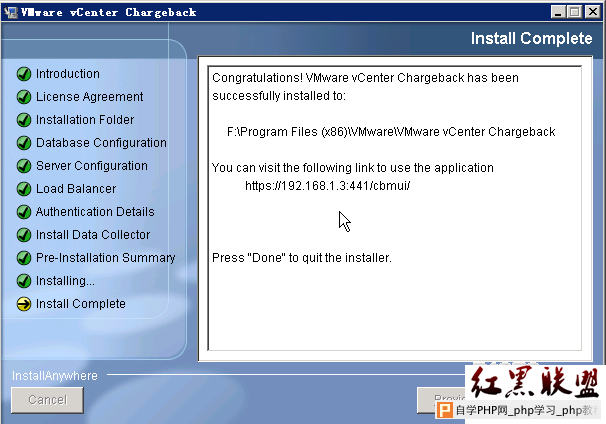Viewport: 606px width, 424px height.
Task: Click the yellow arrow icon beside Install Complete
Action: pos(24,304)
